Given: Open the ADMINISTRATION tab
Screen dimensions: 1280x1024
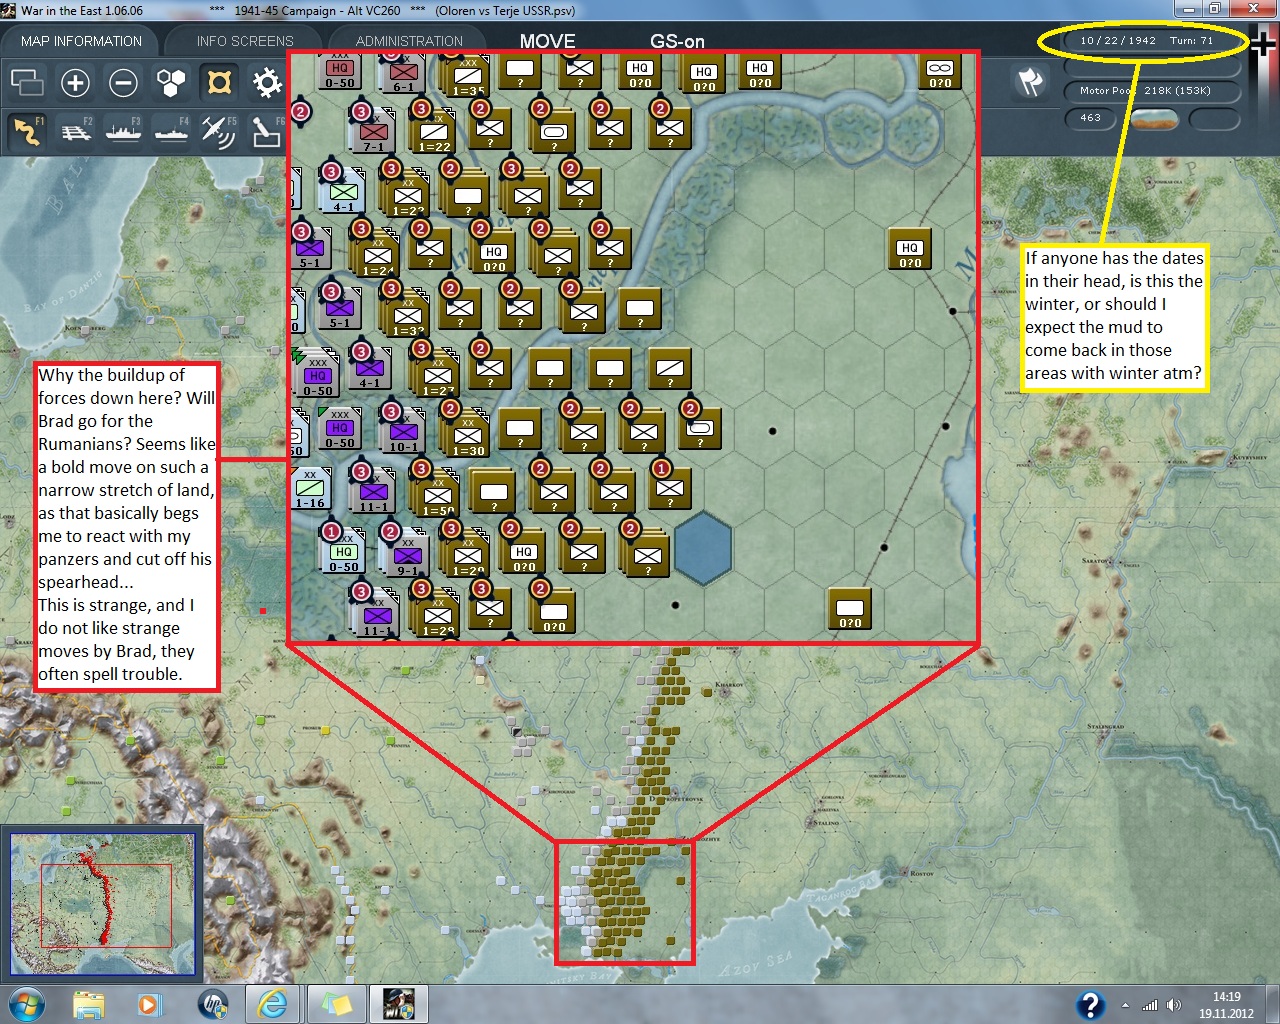Looking at the screenshot, I should pos(409,41).
